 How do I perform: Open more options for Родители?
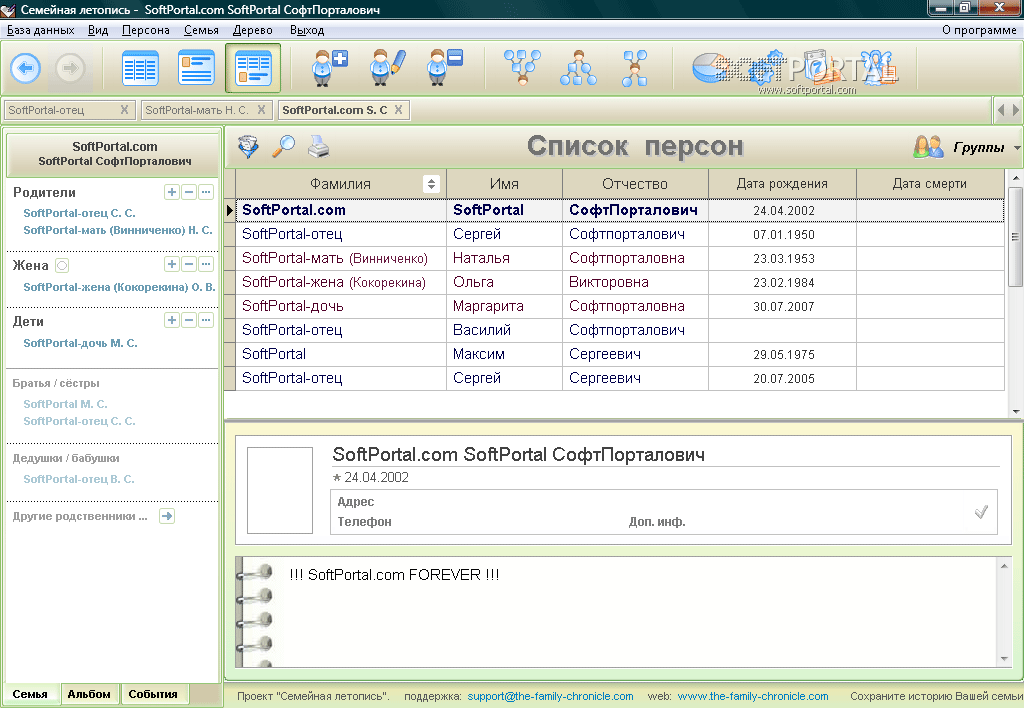(x=206, y=192)
